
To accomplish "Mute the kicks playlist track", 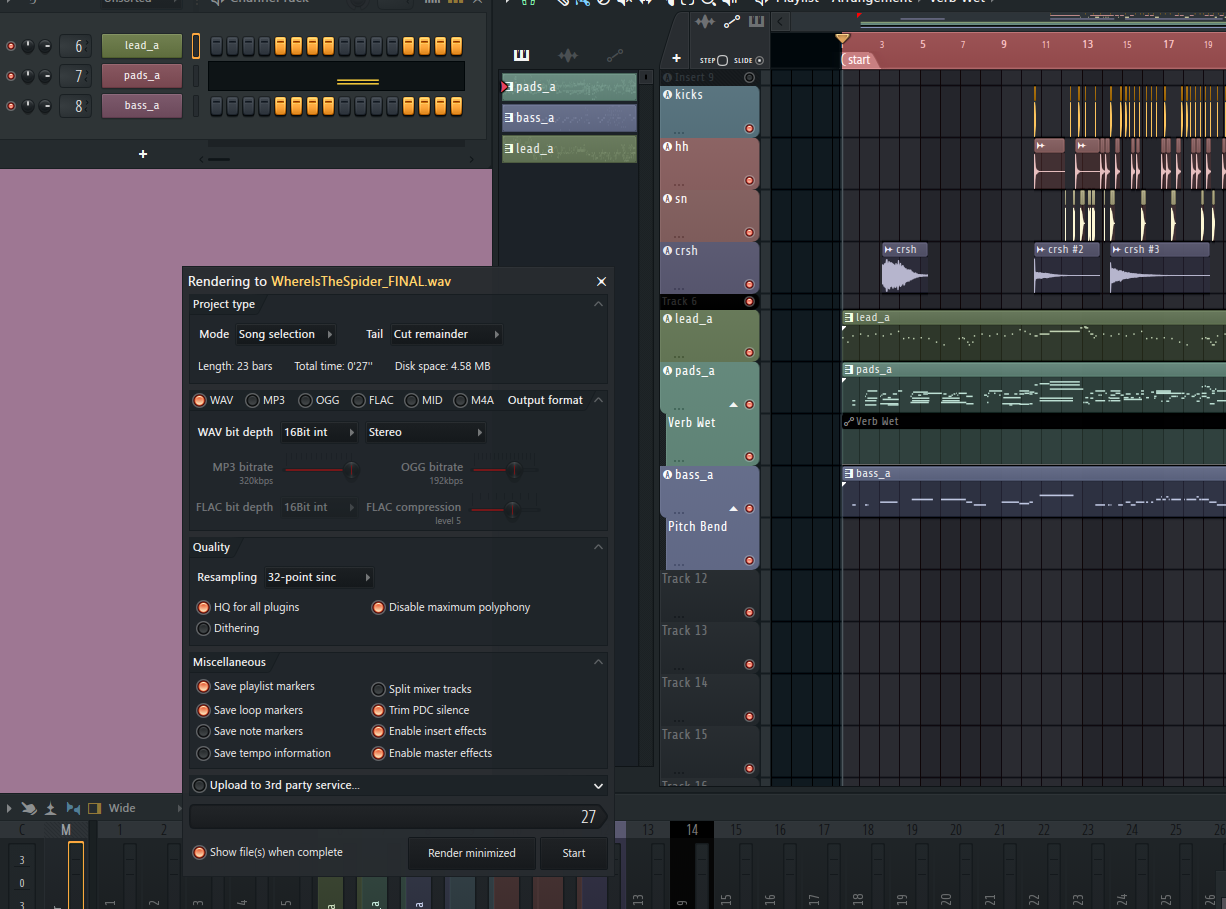I will coord(749,128).
